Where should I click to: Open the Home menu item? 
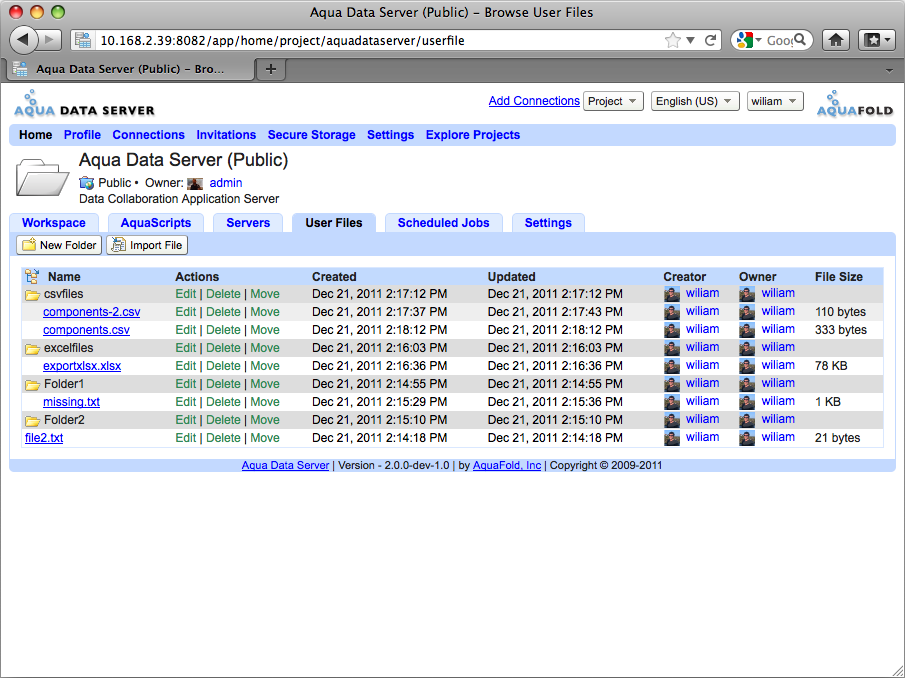point(36,134)
